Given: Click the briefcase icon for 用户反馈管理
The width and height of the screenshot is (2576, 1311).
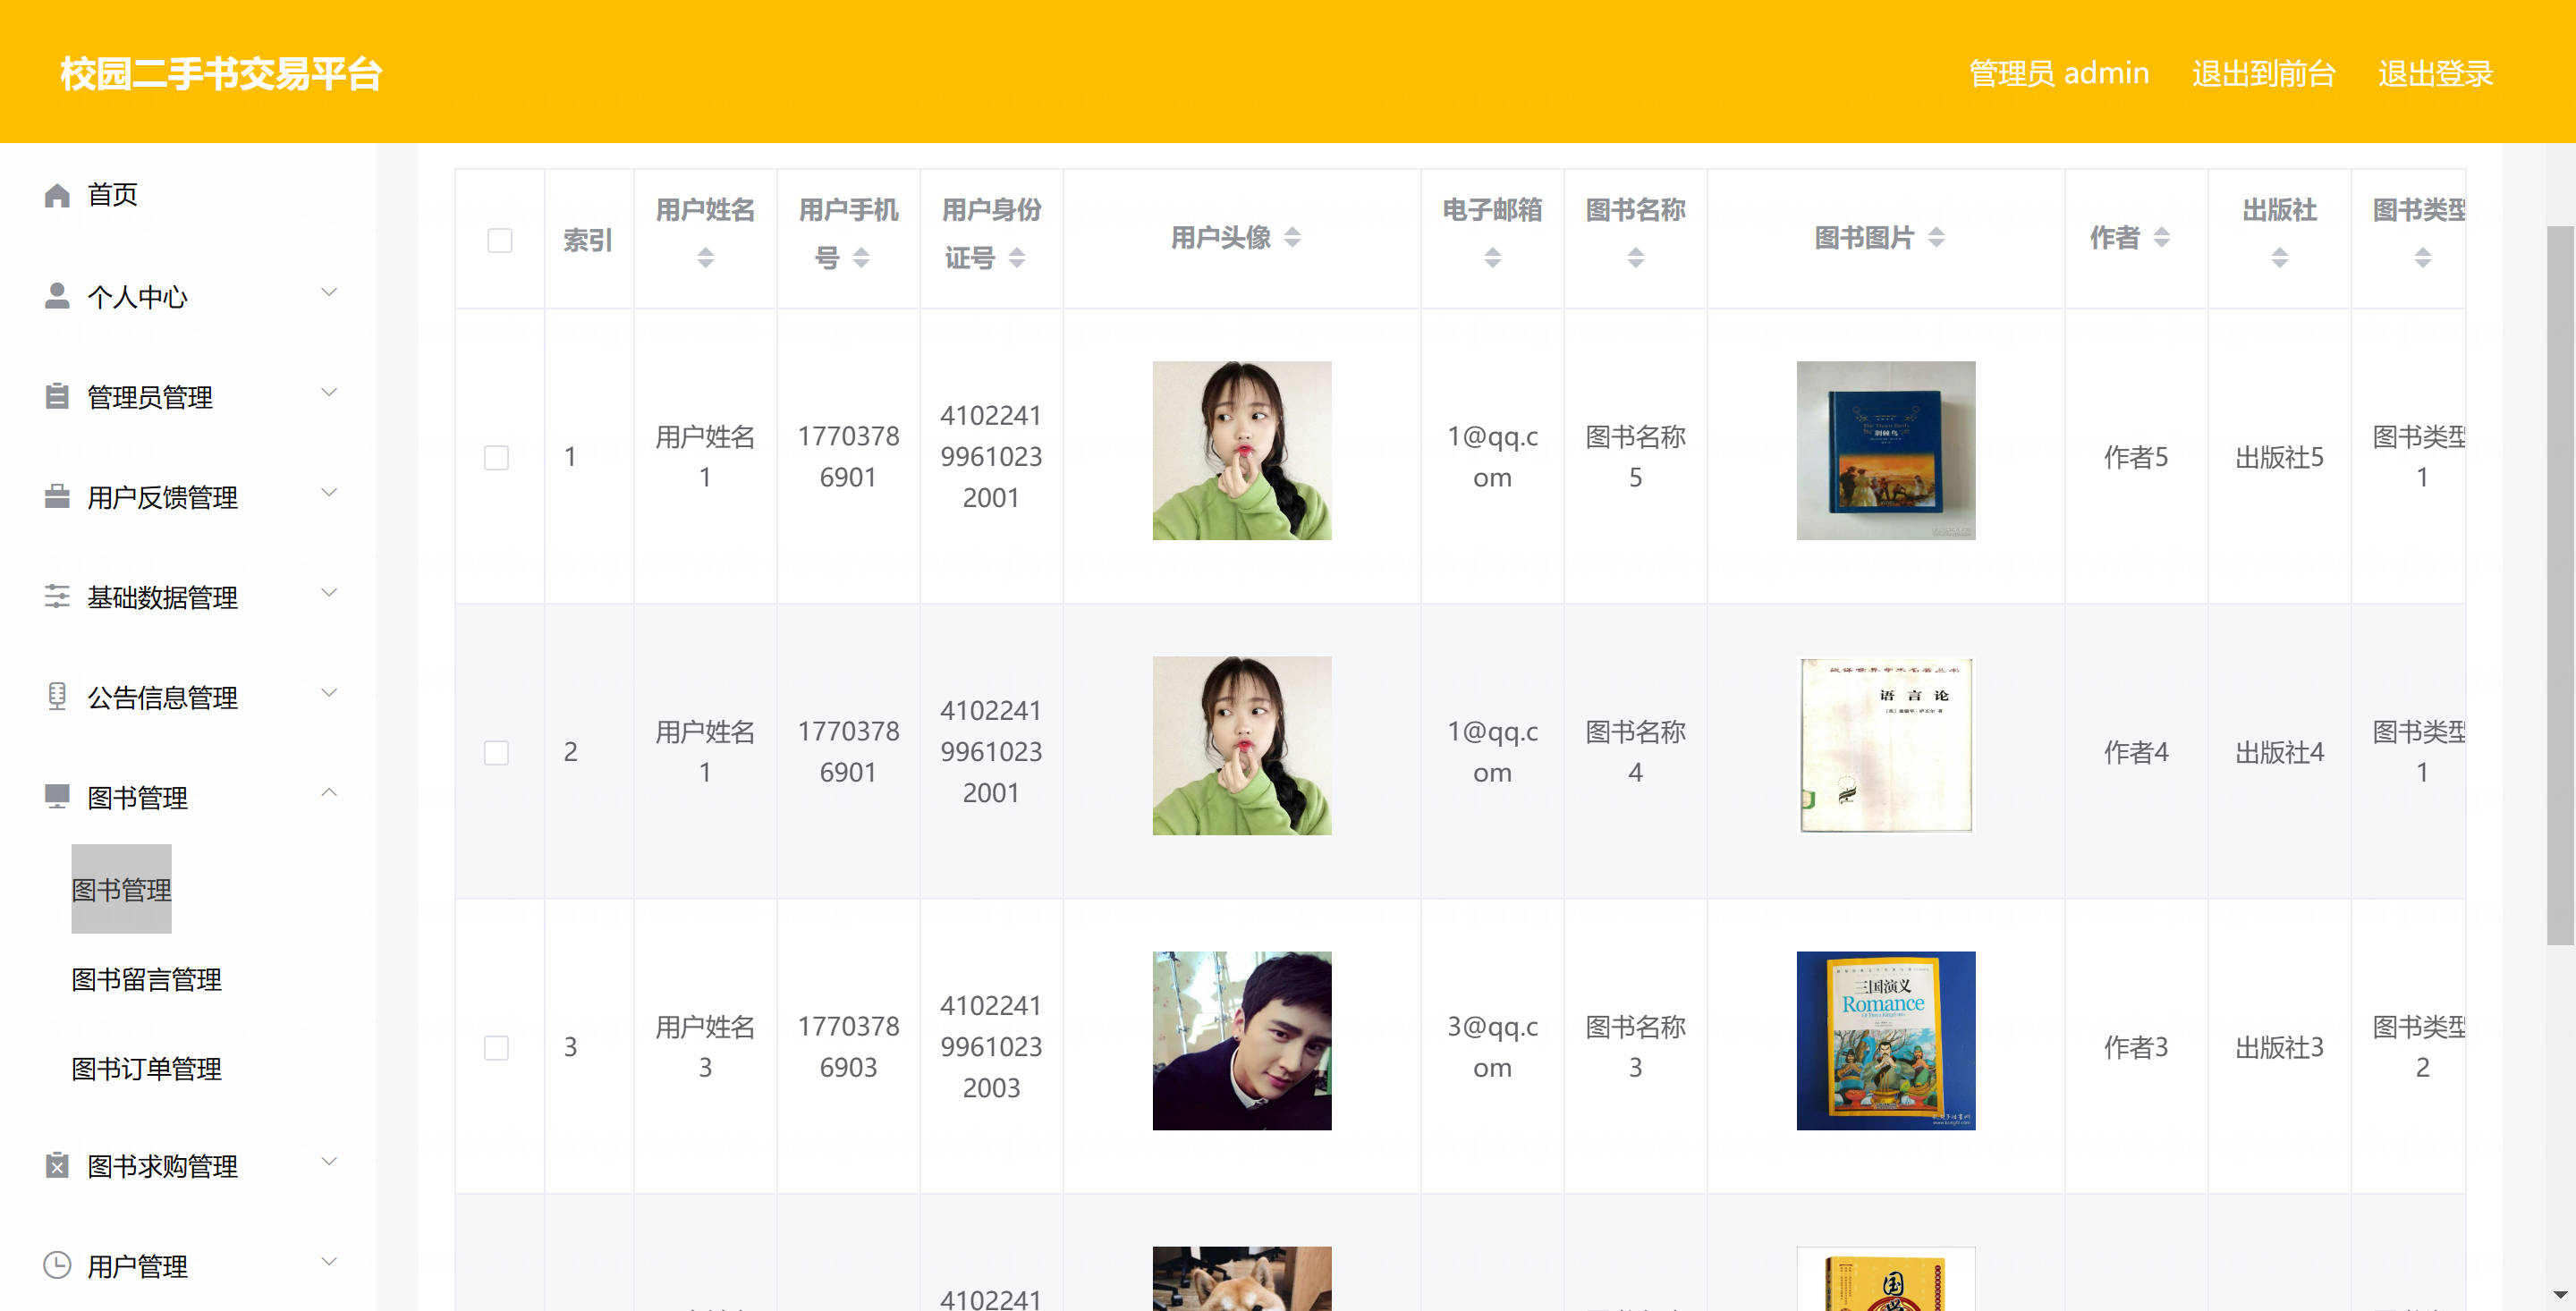Looking at the screenshot, I should pyautogui.click(x=57, y=496).
